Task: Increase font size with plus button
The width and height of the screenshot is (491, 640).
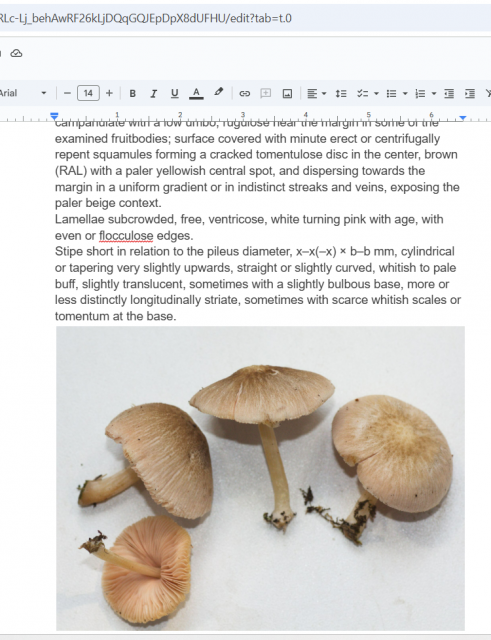Action: pyautogui.click(x=109, y=93)
